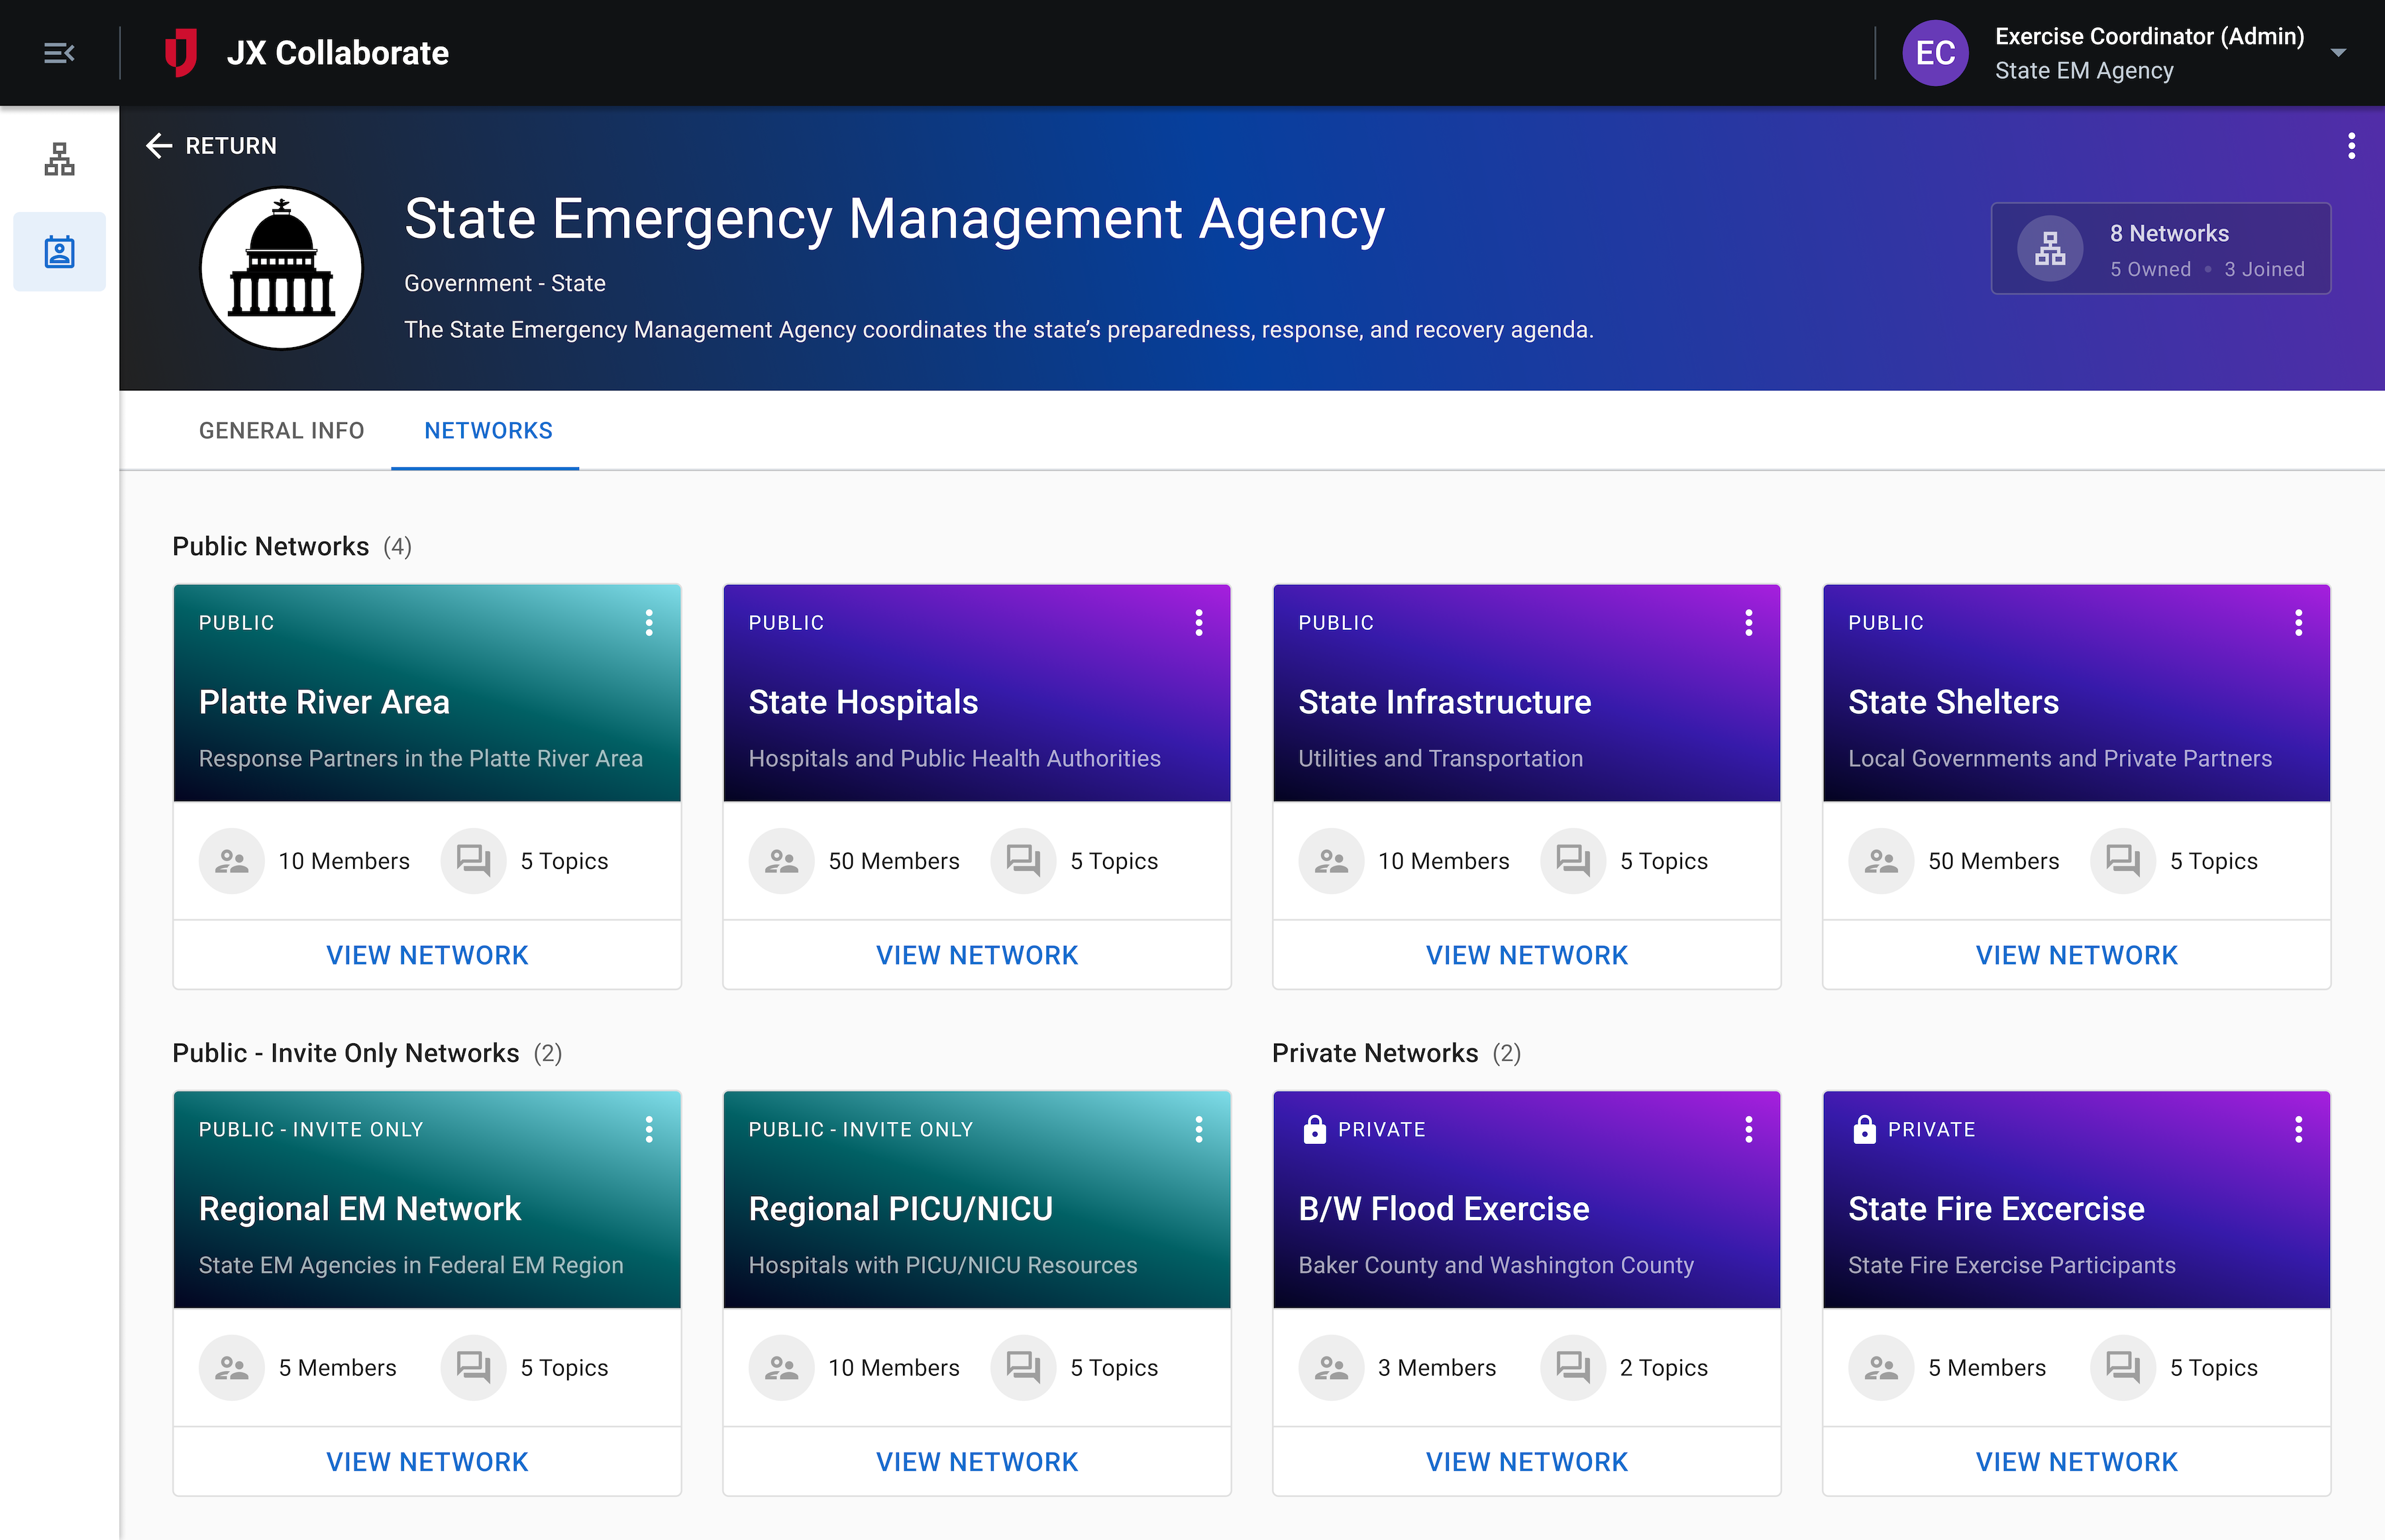Switch to the General Info tab

point(281,431)
